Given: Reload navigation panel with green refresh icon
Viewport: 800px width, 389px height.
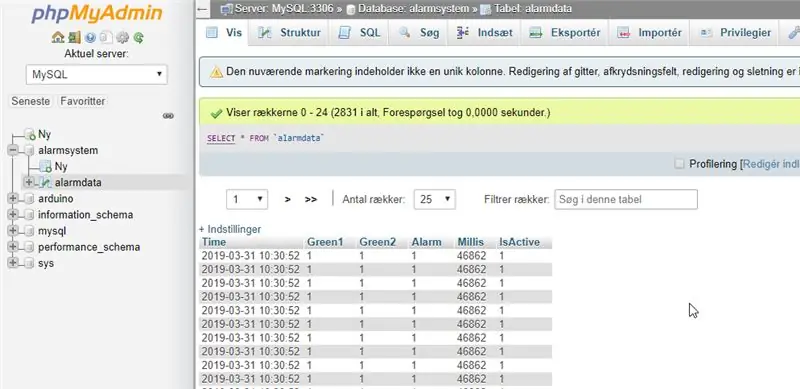Looking at the screenshot, I should [138, 37].
